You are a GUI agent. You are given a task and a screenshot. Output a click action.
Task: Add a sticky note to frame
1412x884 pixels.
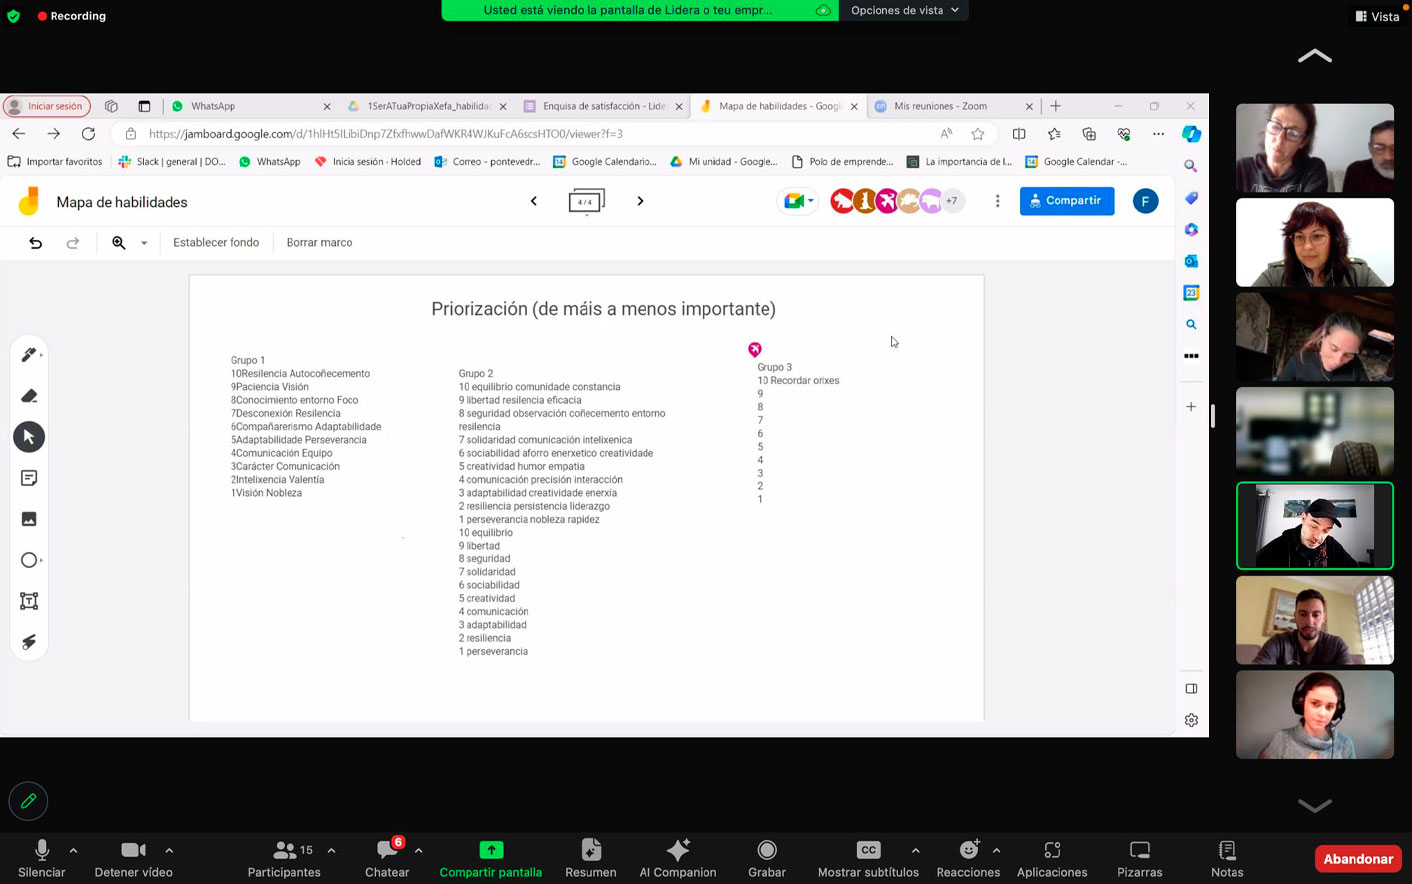pos(28,478)
